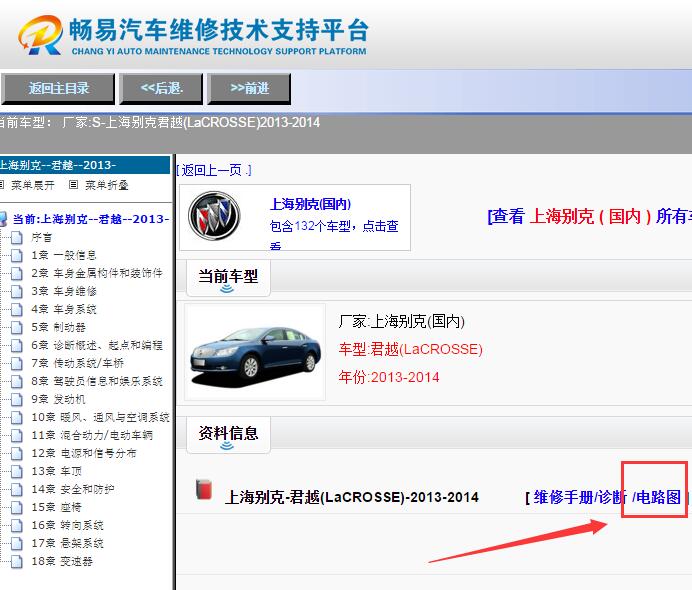Viewport: 692px width, 590px height.
Task: Click the 返回上一页 link
Action: click(214, 170)
